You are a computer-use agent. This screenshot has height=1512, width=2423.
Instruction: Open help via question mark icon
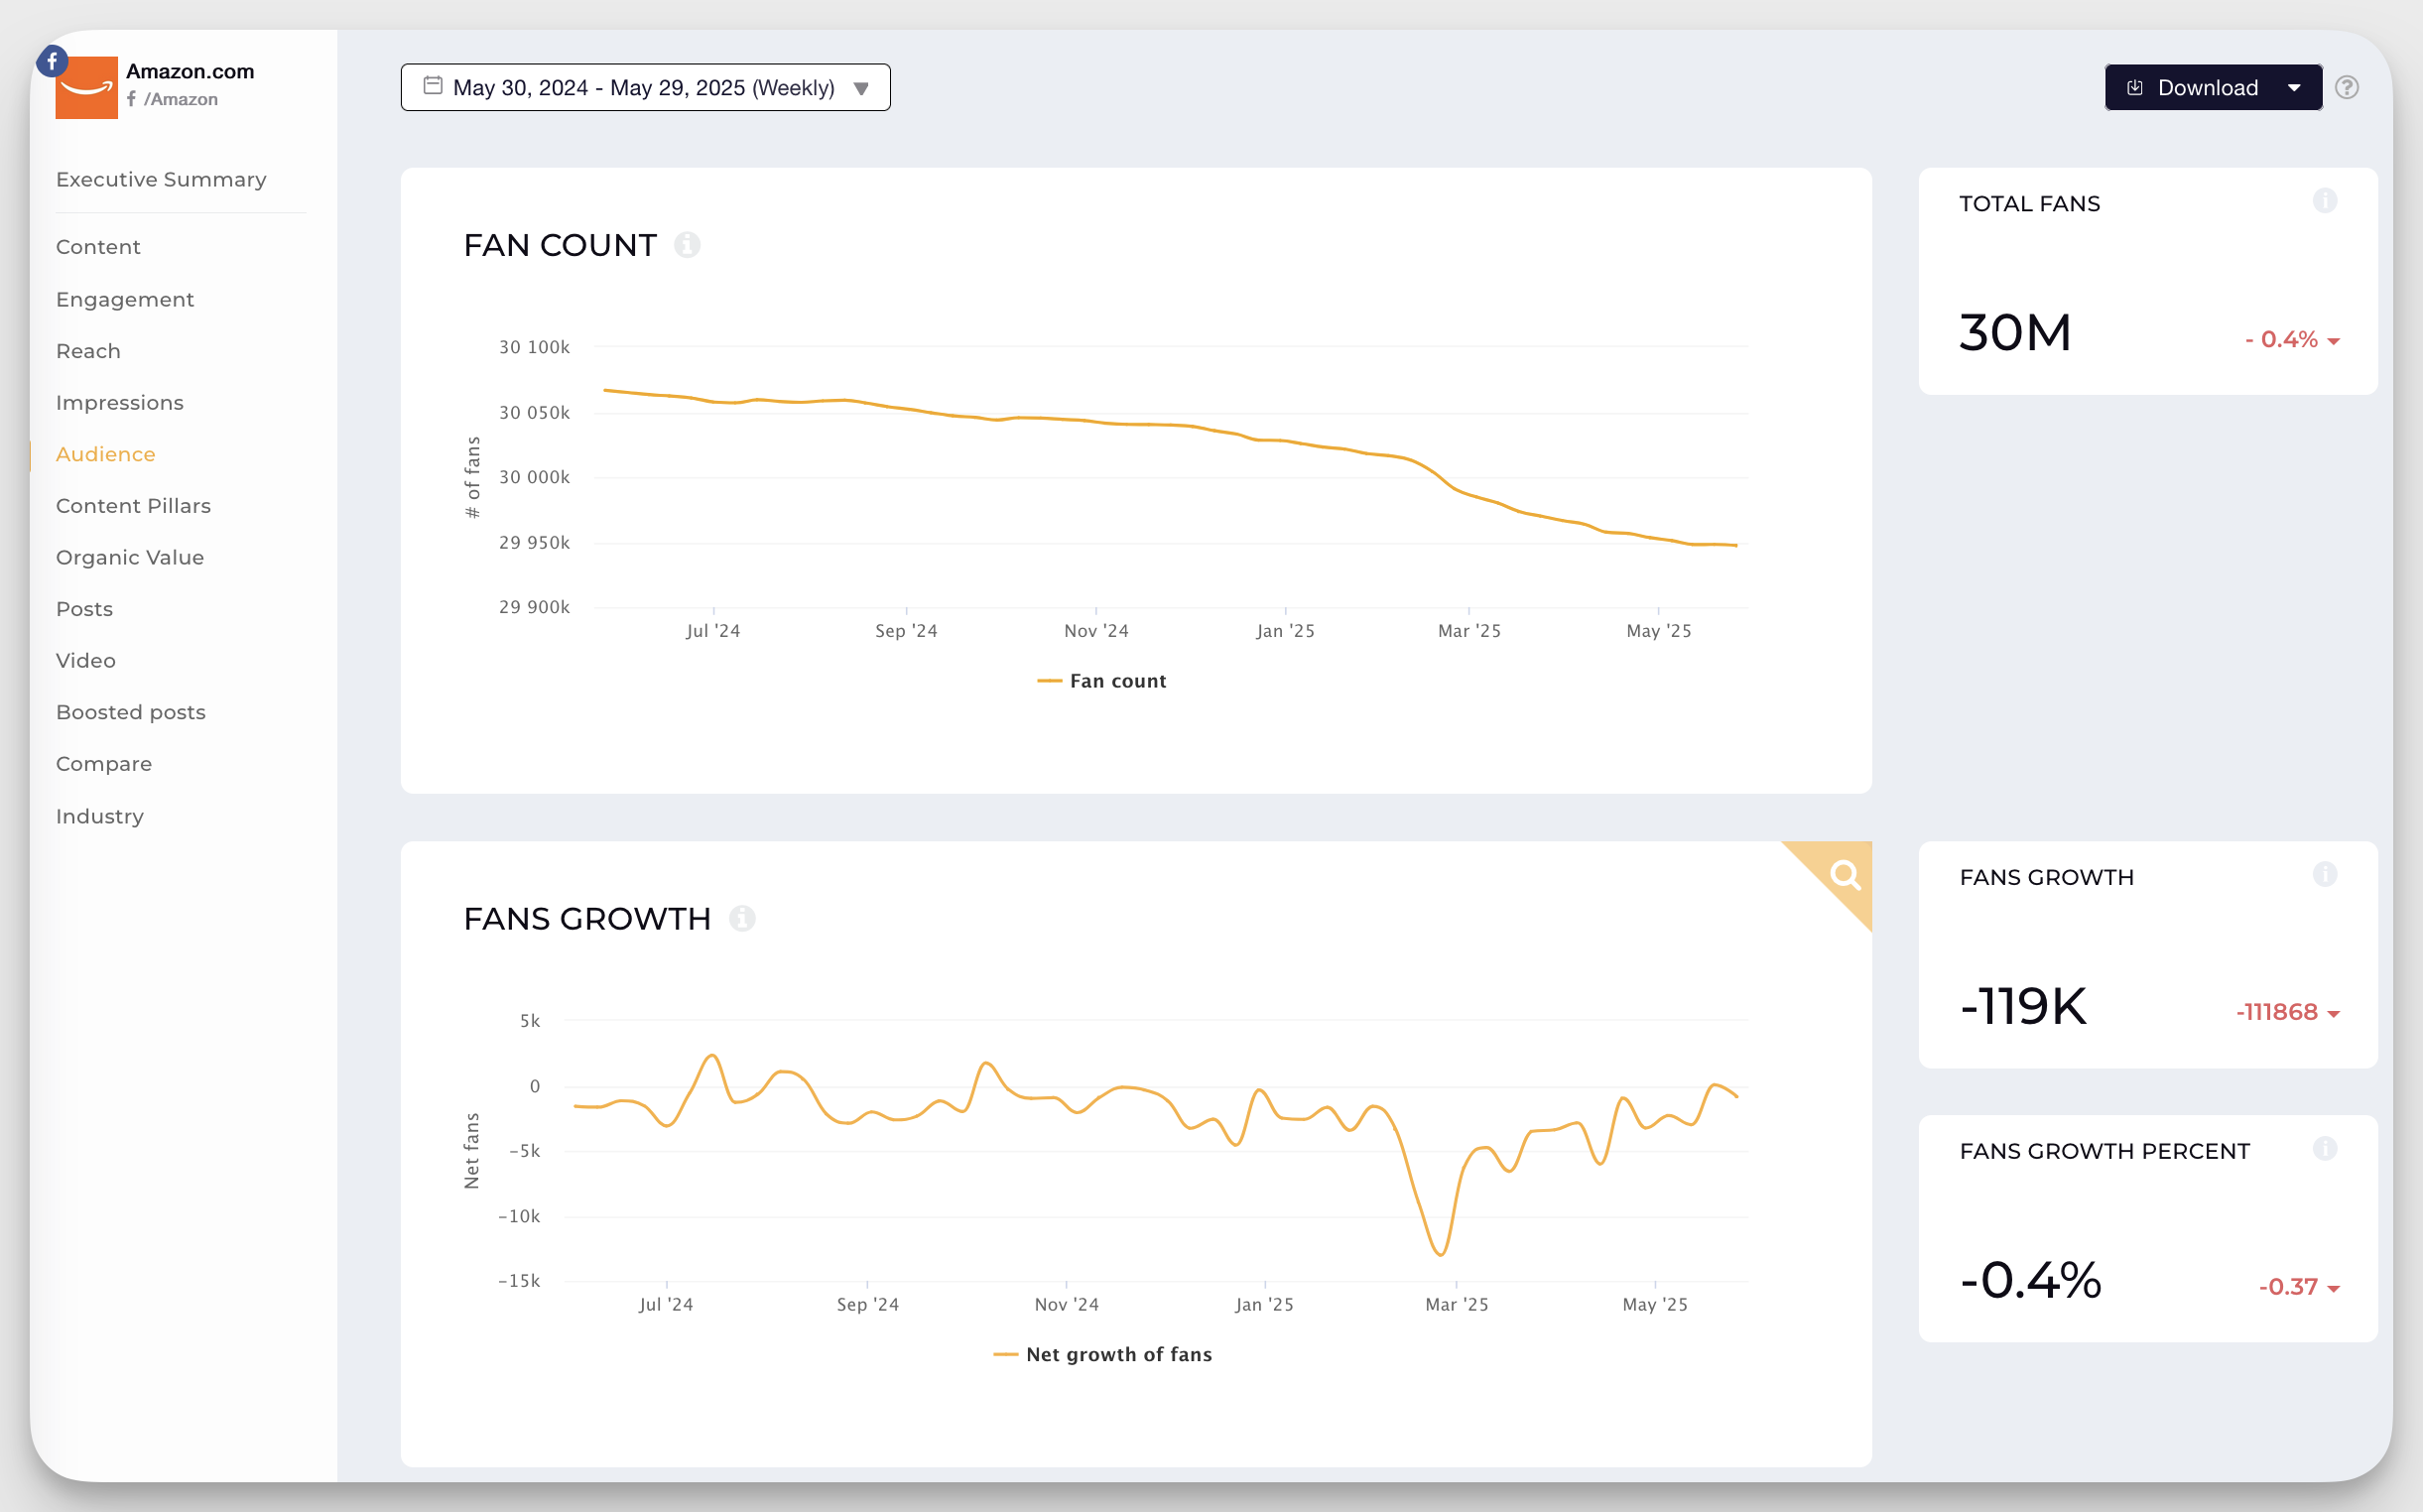click(x=2348, y=87)
